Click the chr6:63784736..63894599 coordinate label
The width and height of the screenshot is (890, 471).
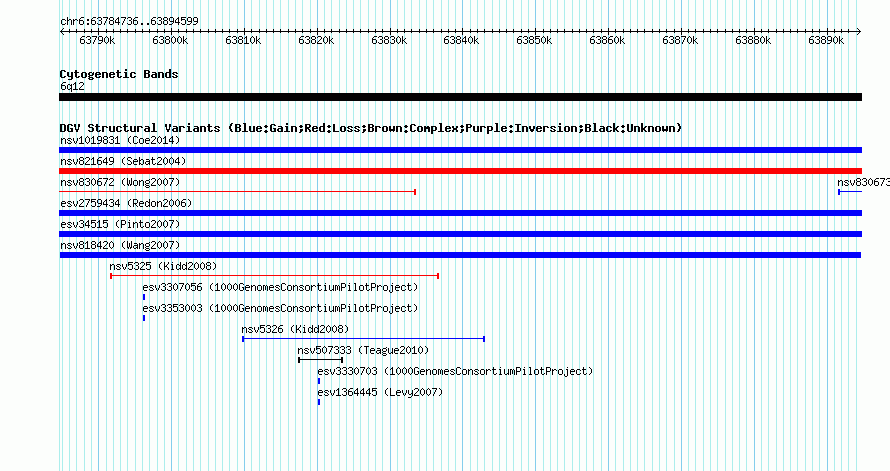[x=129, y=21]
